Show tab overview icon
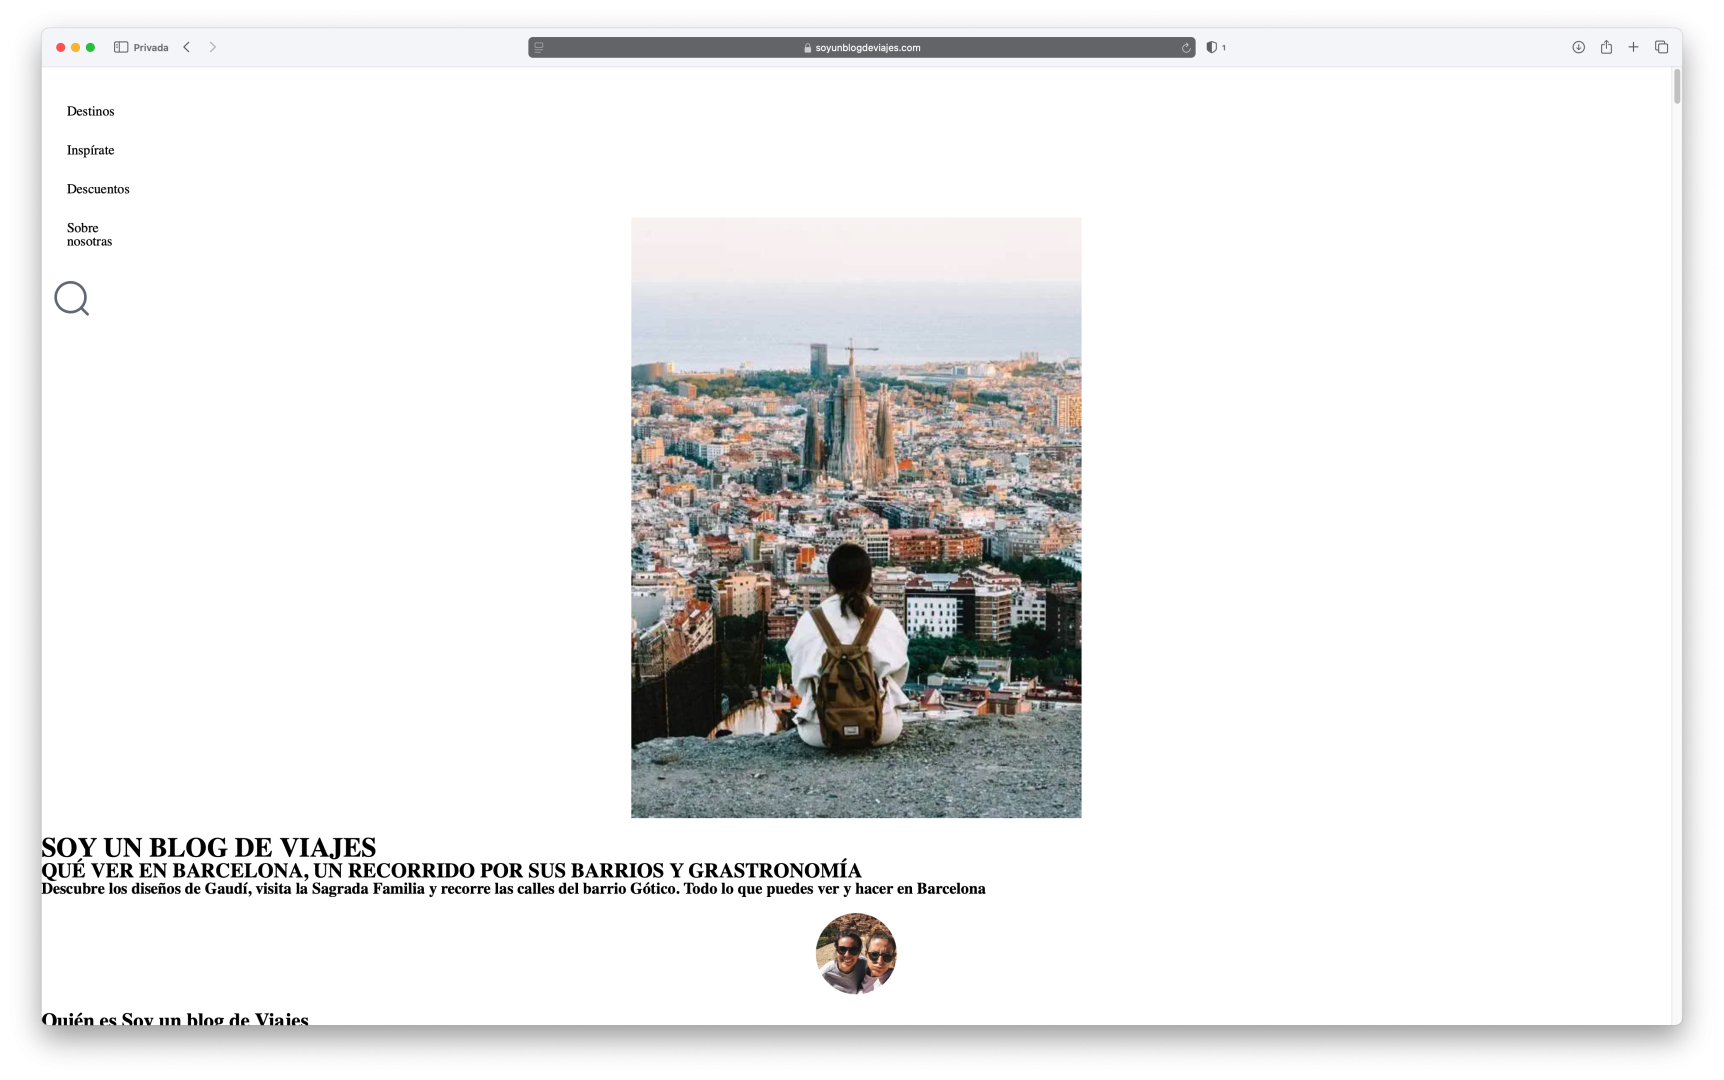Image resolution: width=1724 pixels, height=1080 pixels. click(x=1661, y=47)
